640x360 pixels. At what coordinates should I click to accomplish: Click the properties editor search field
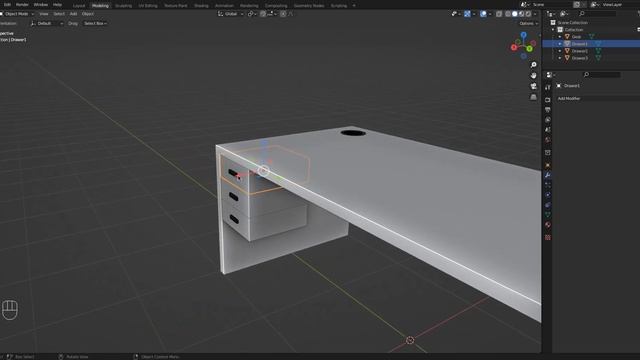pos(602,75)
